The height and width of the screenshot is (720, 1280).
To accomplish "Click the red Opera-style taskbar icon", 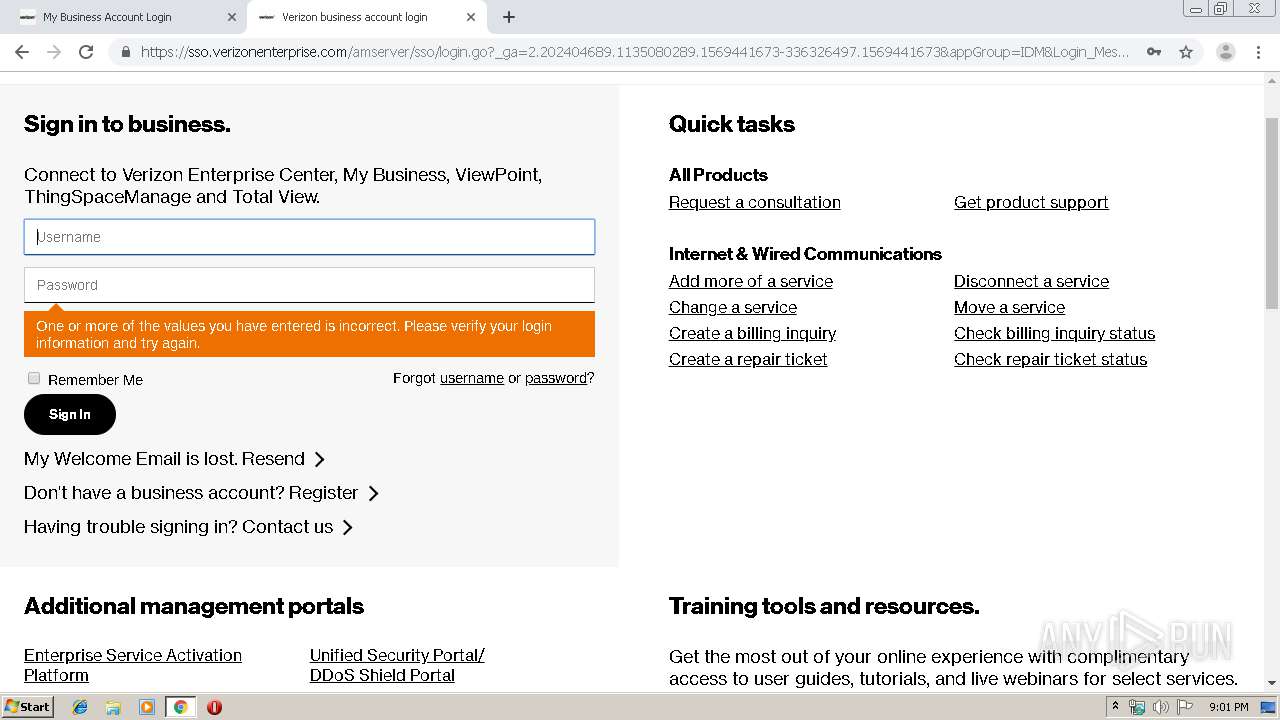I will tap(214, 707).
